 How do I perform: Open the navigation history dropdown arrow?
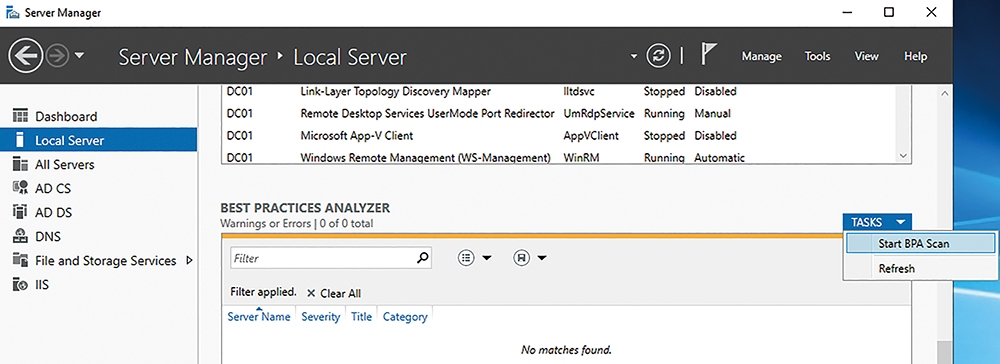[x=79, y=56]
